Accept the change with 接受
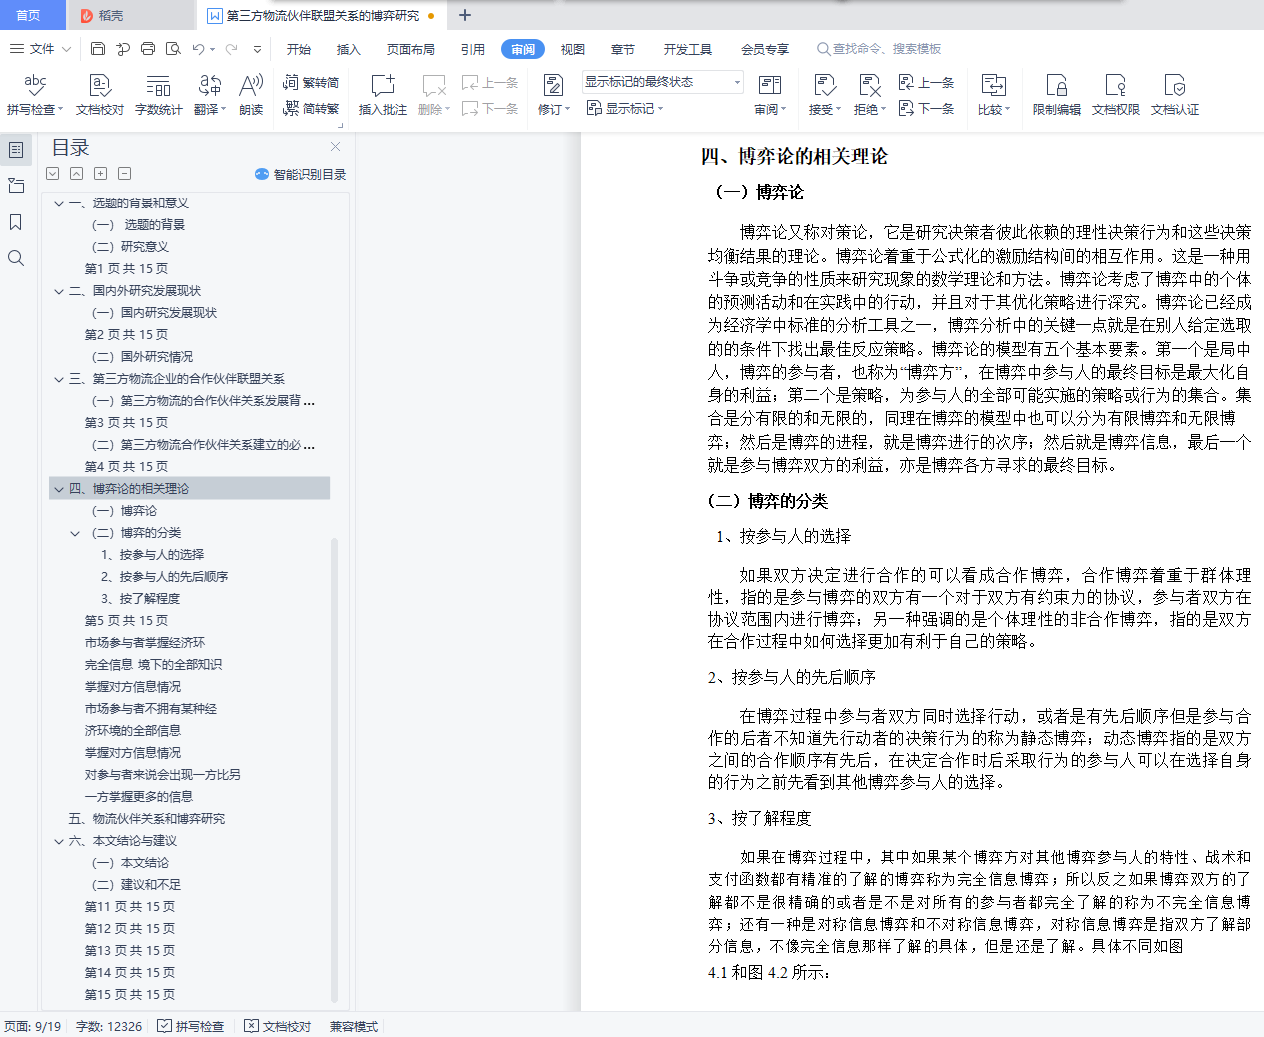Image resolution: width=1264 pixels, height=1037 pixels. coord(825,95)
